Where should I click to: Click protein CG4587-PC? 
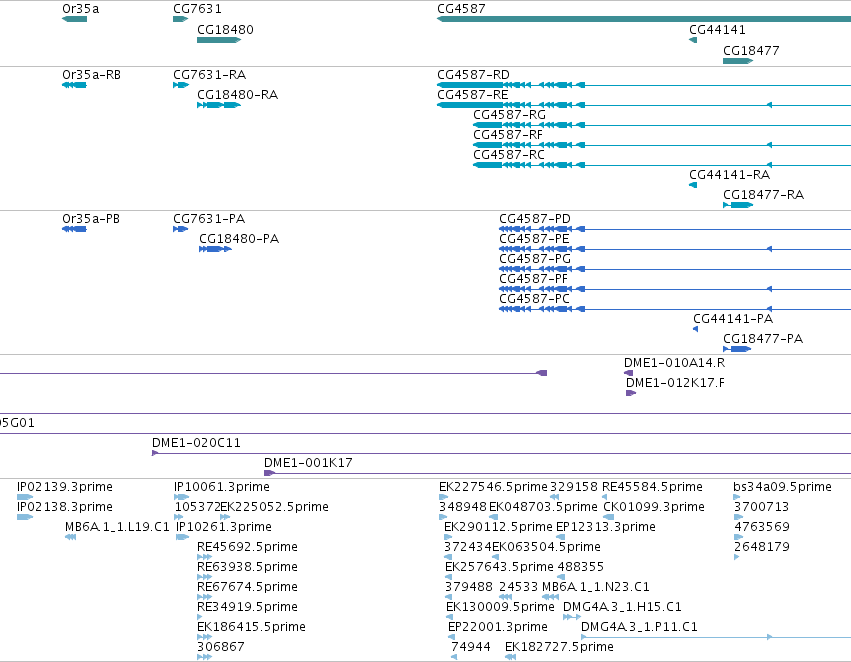(x=675, y=309)
